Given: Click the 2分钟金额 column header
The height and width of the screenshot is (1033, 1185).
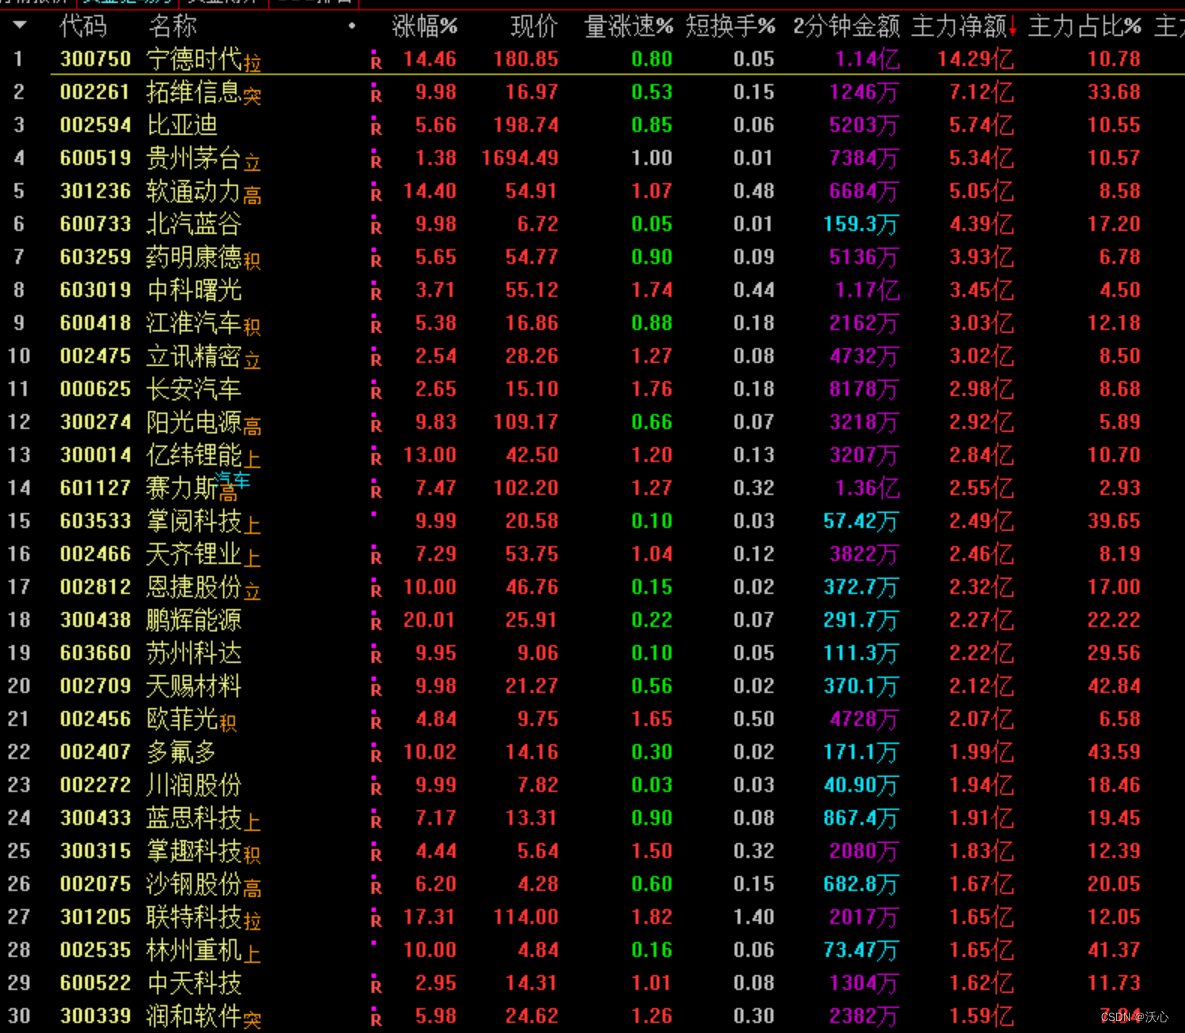Looking at the screenshot, I should point(846,26).
